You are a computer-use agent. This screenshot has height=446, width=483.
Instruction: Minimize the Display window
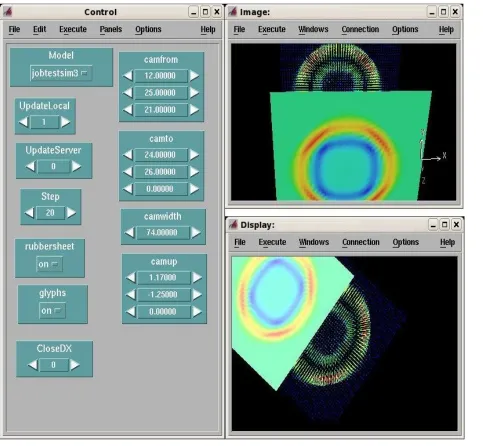[433, 225]
